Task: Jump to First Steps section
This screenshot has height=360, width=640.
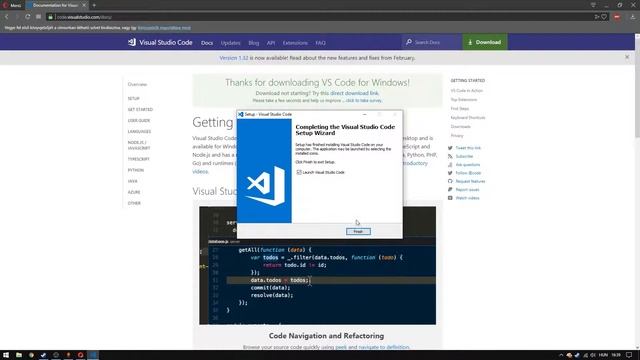Action: 460,109
